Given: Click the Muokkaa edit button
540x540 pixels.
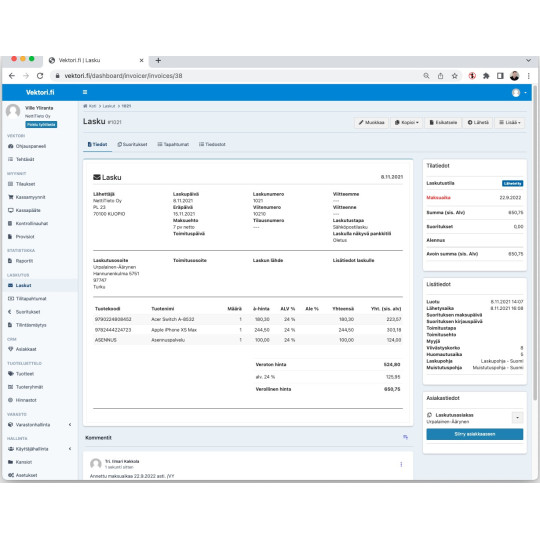Looking at the screenshot, I should pyautogui.click(x=371, y=122).
